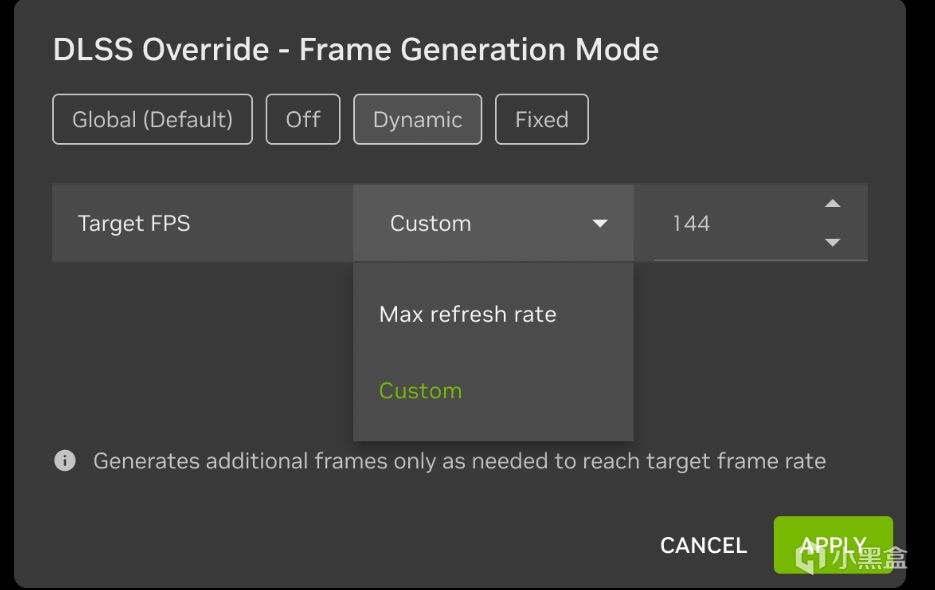
Task: Collapse the Target FPS Custom dropdown
Action: (493, 224)
